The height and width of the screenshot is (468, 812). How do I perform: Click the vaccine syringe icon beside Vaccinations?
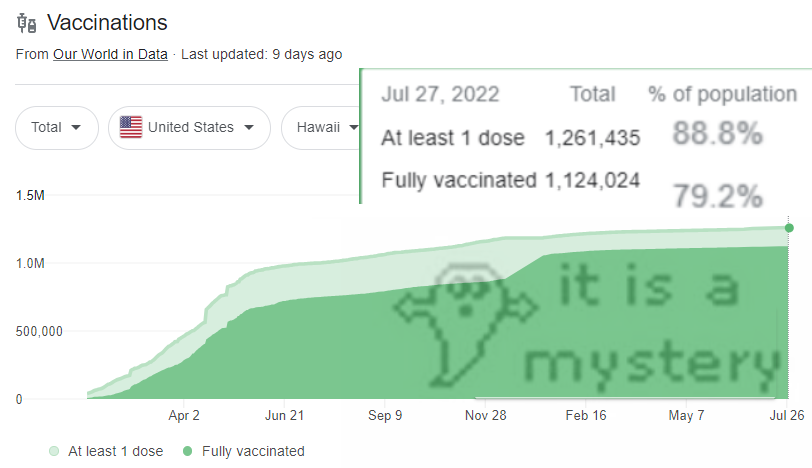(x=26, y=23)
